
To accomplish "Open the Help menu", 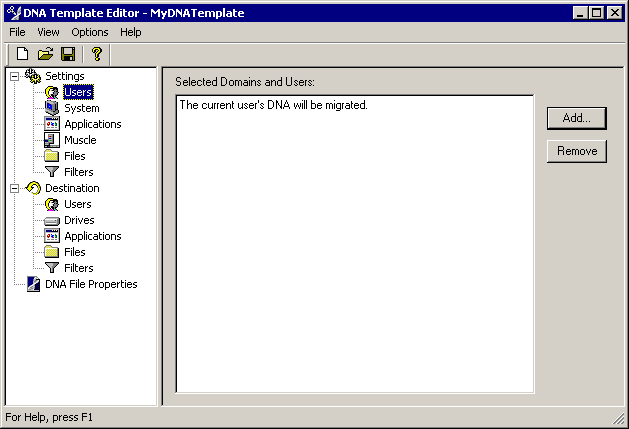I will (131, 32).
